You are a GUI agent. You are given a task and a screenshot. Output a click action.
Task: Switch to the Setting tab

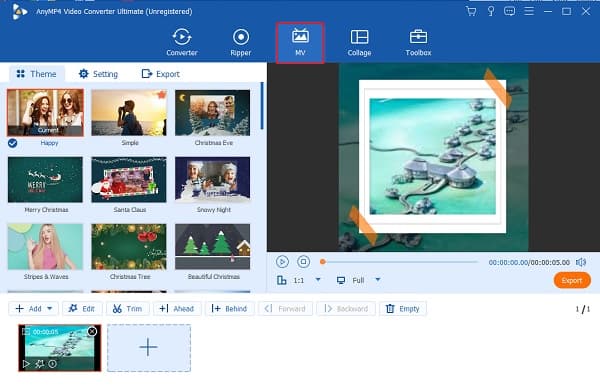(98, 74)
